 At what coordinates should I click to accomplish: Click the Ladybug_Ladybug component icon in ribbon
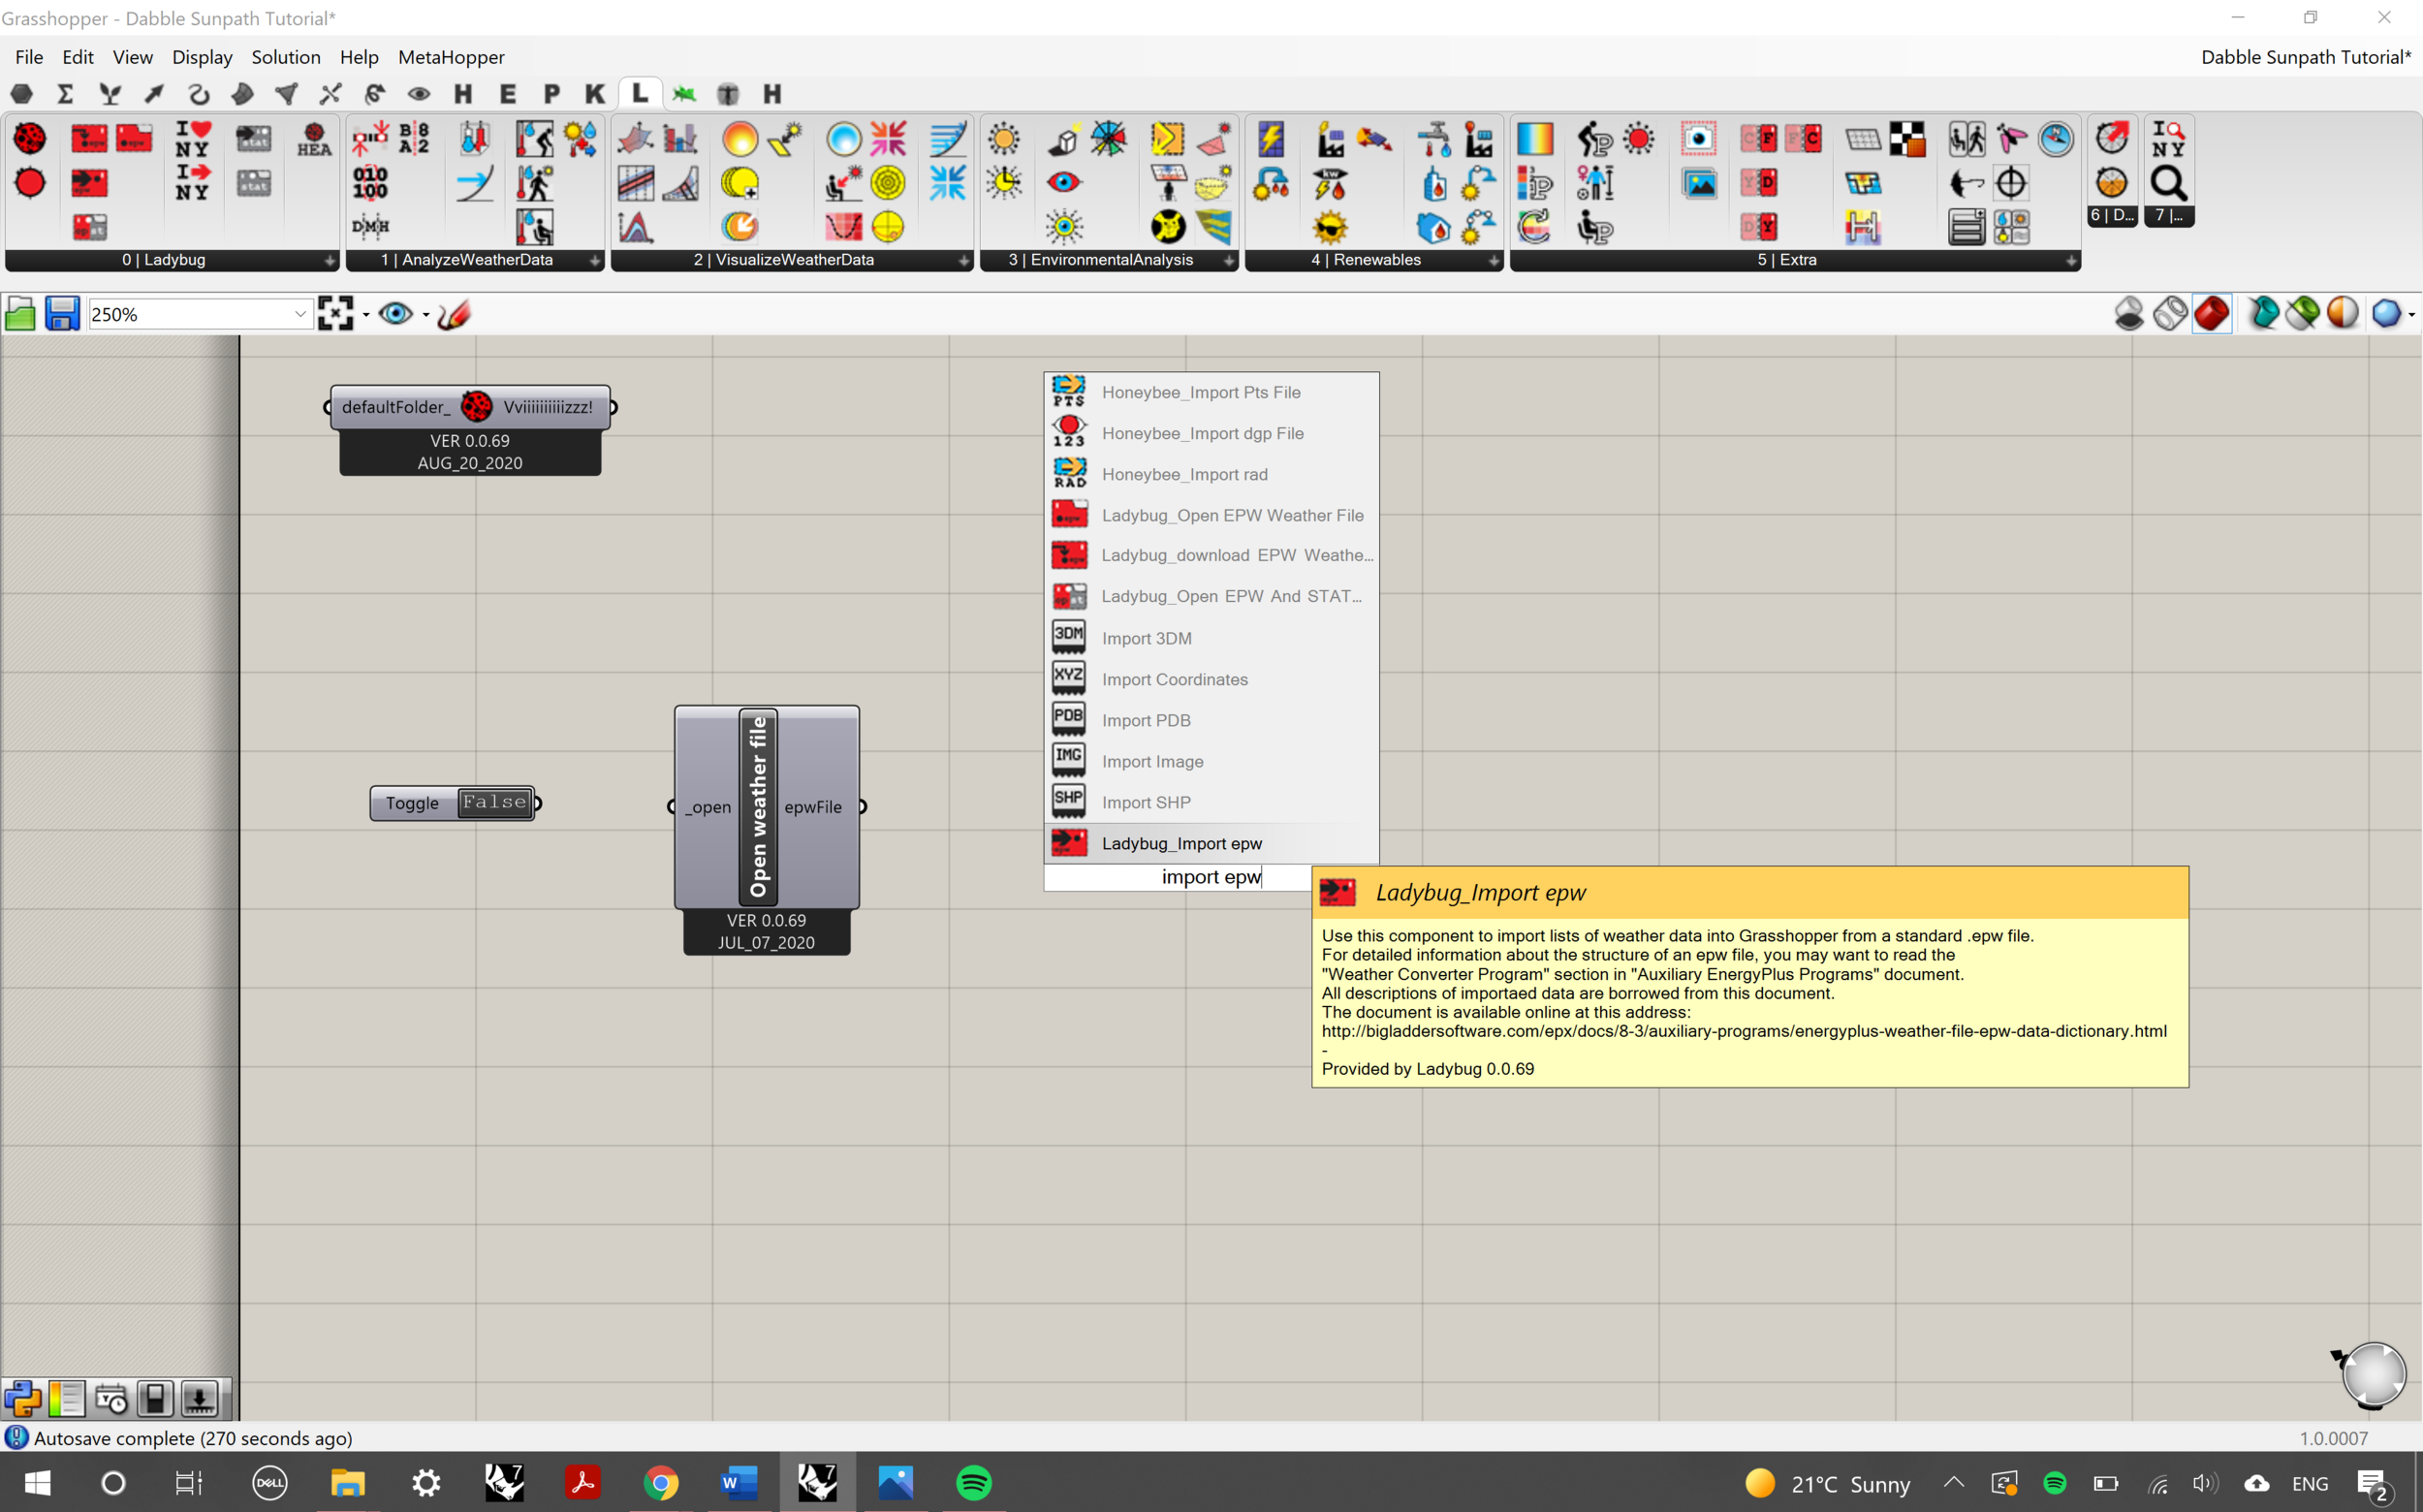click(30, 138)
